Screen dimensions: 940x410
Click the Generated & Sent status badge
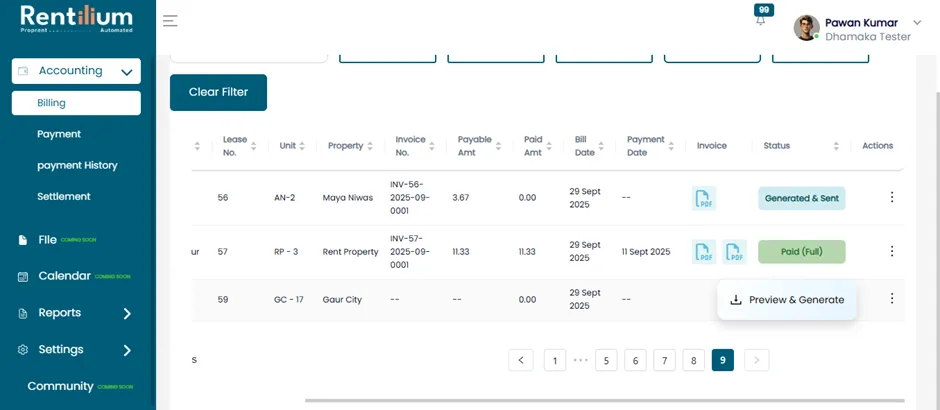coord(802,198)
